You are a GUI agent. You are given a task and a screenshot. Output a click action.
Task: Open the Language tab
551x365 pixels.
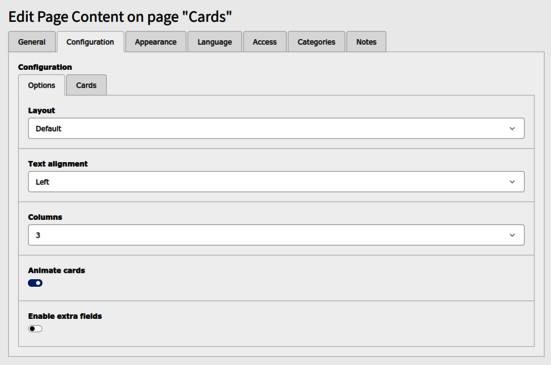coord(215,42)
